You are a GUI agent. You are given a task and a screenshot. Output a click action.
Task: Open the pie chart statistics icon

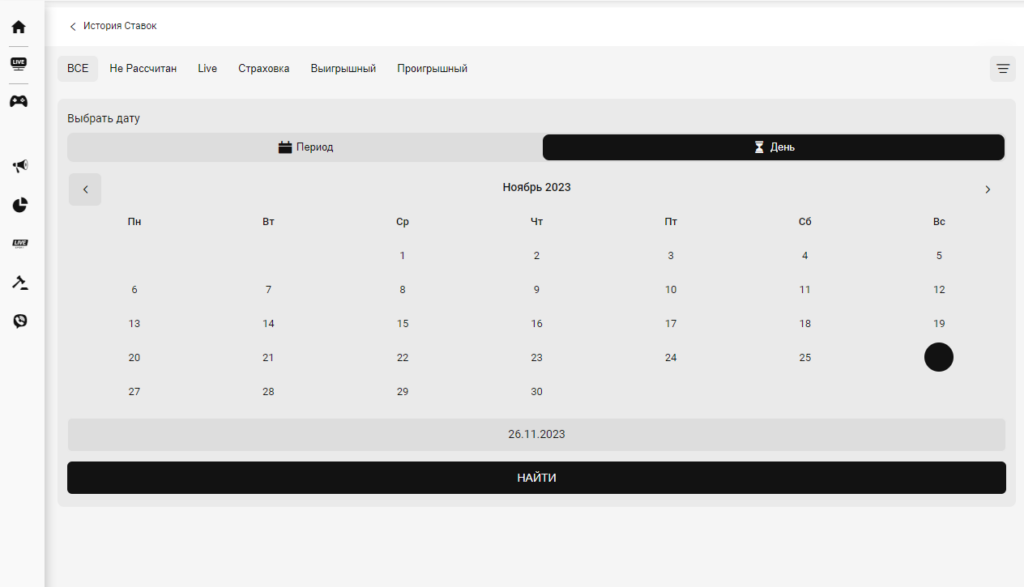[x=20, y=205]
